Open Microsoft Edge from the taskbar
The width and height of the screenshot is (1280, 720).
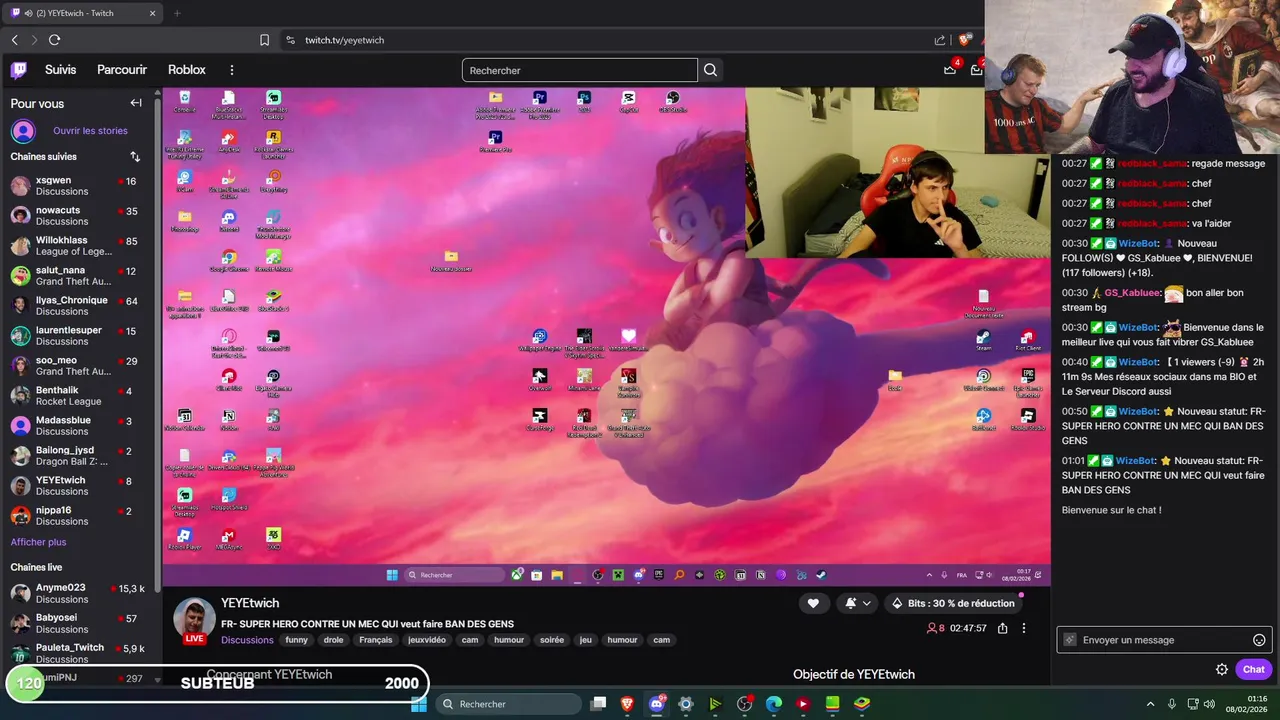pyautogui.click(x=773, y=704)
